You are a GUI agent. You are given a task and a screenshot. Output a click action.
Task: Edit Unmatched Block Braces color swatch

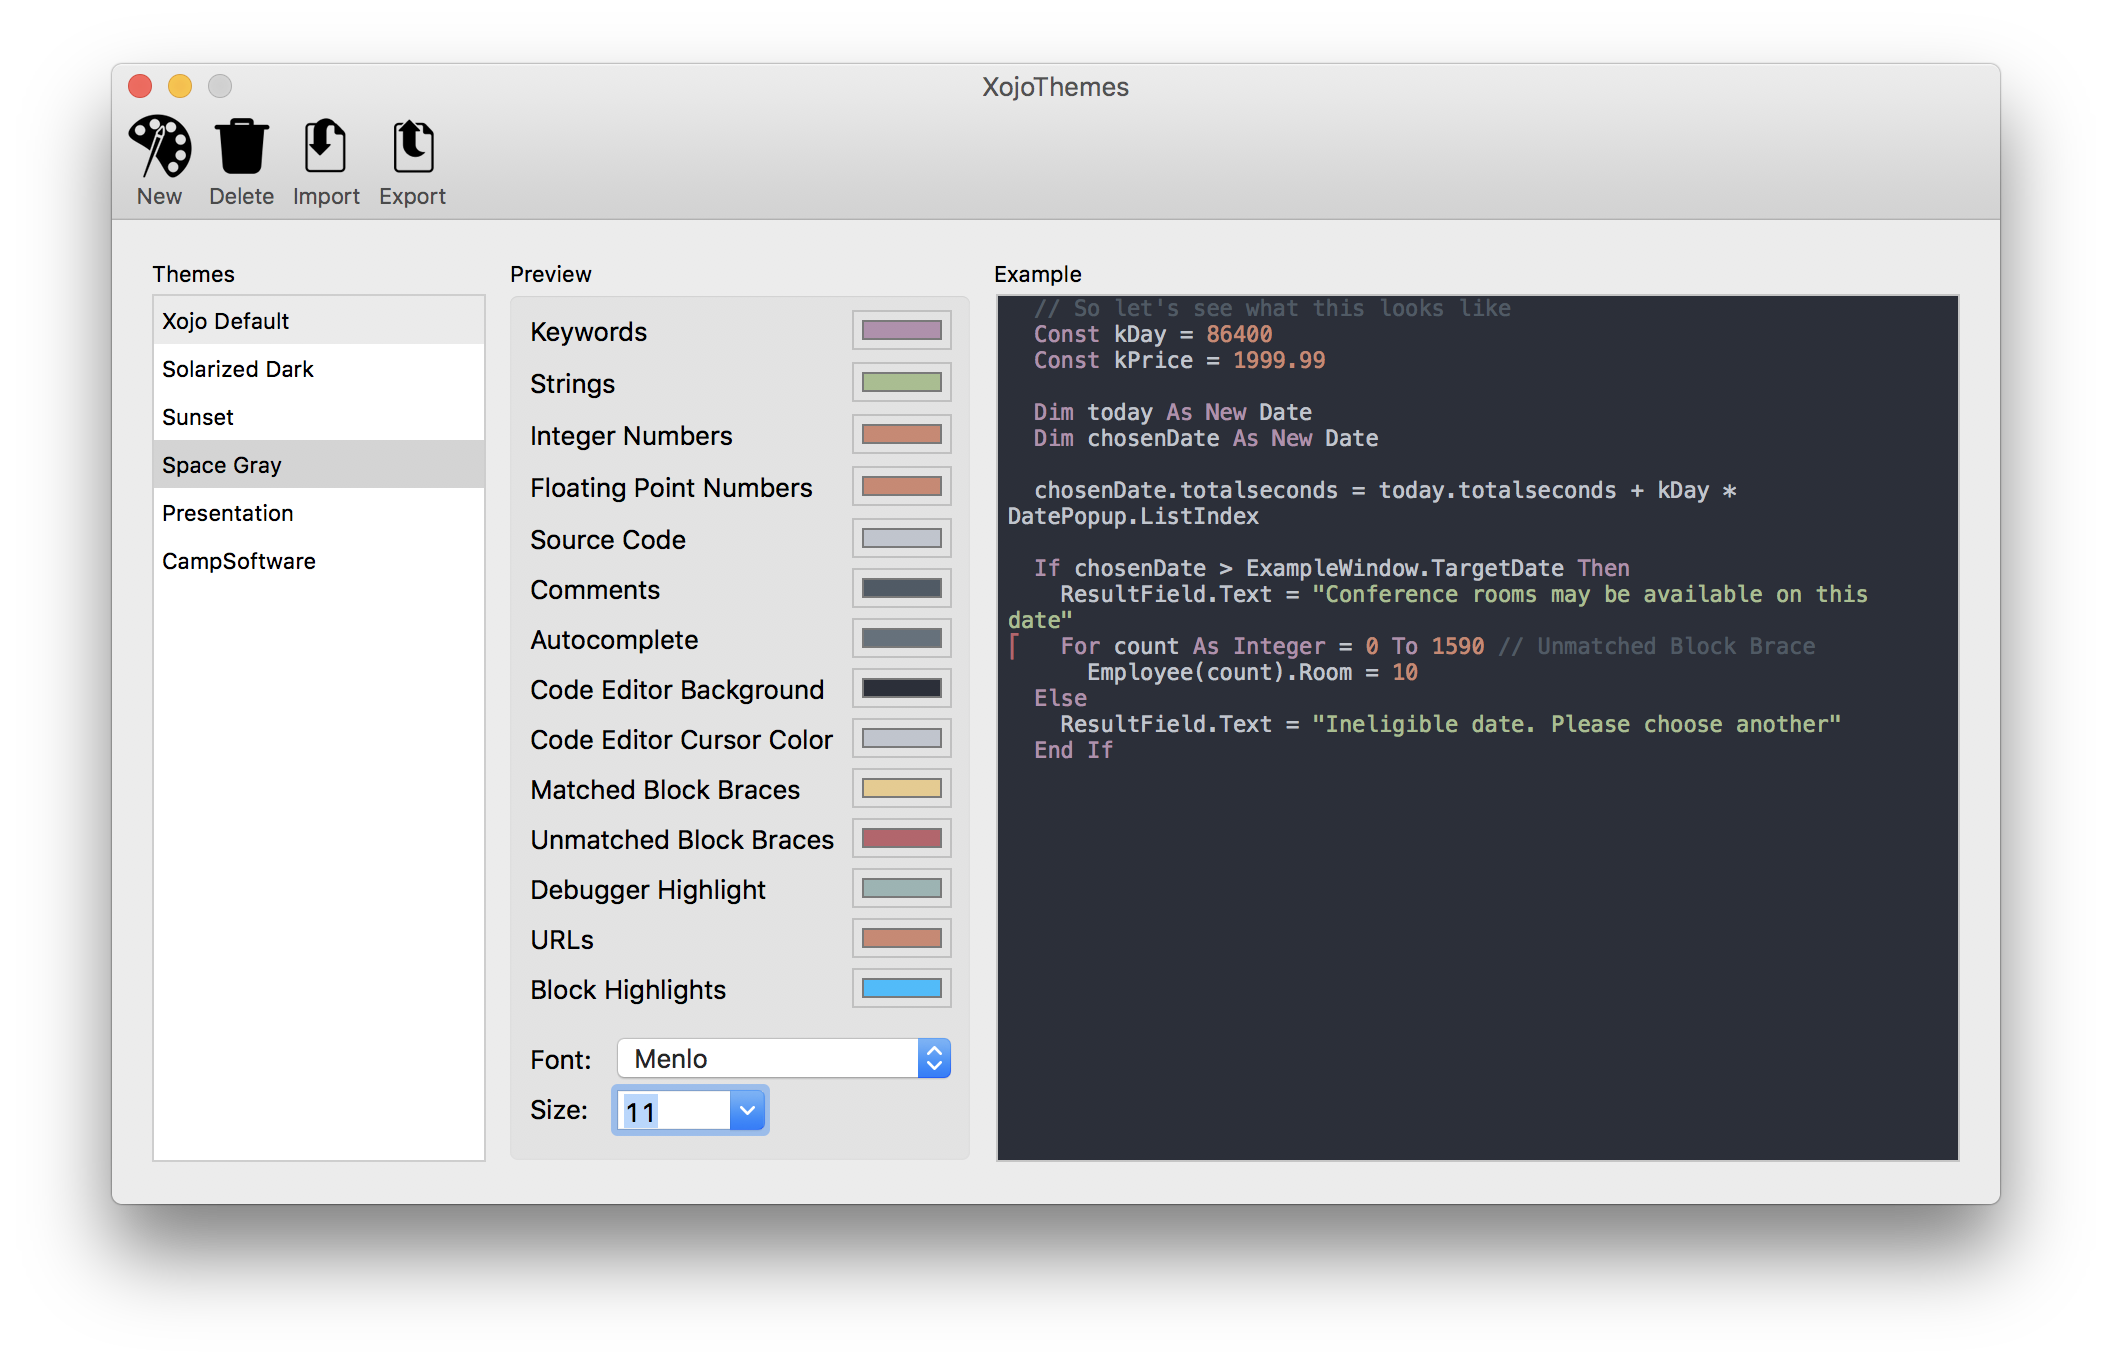click(x=901, y=838)
